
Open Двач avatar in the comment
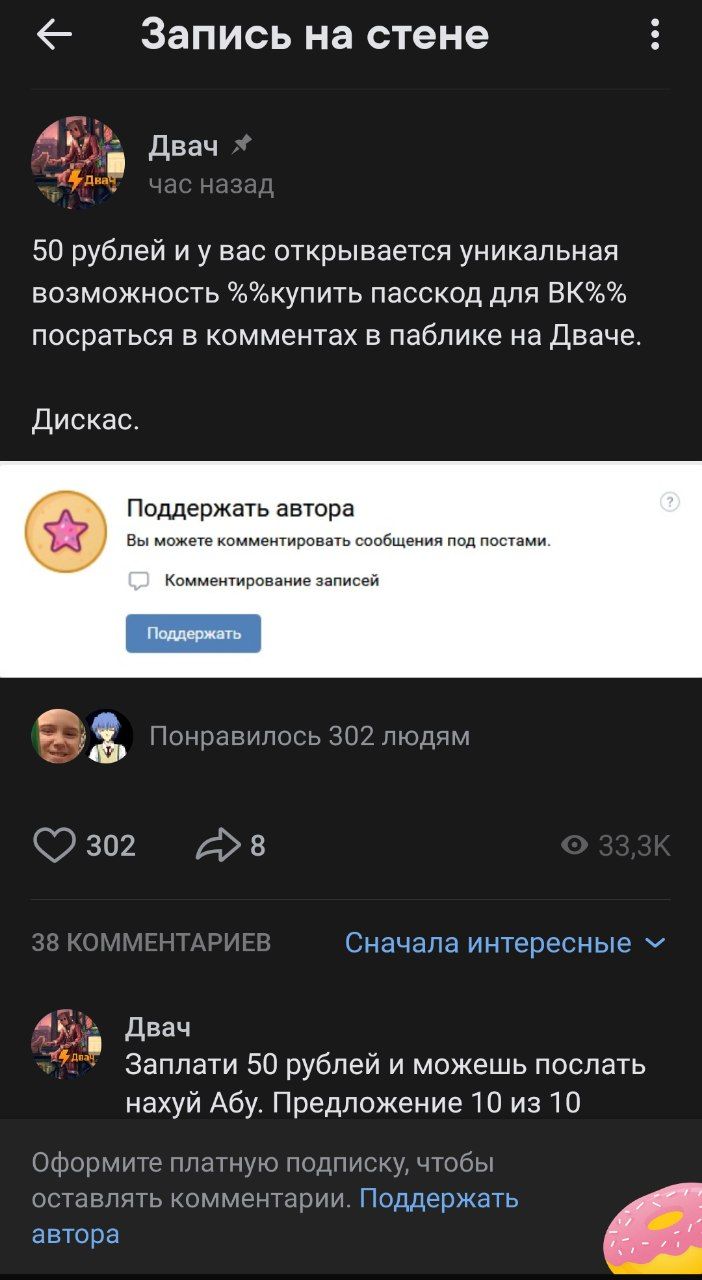(x=67, y=1043)
